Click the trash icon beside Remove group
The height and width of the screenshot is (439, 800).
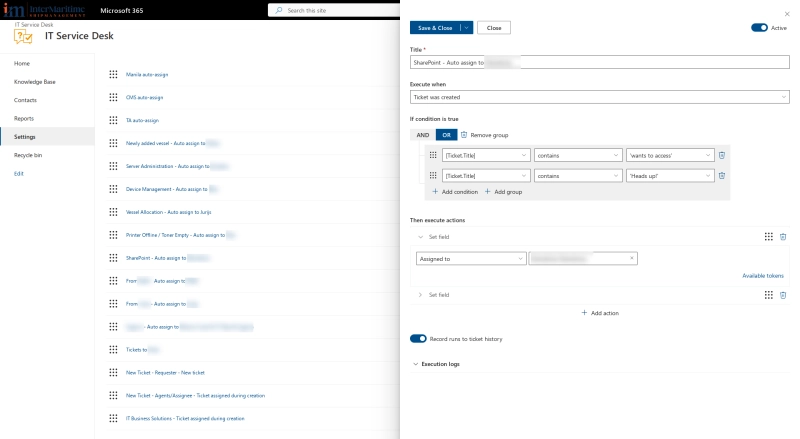click(x=464, y=134)
